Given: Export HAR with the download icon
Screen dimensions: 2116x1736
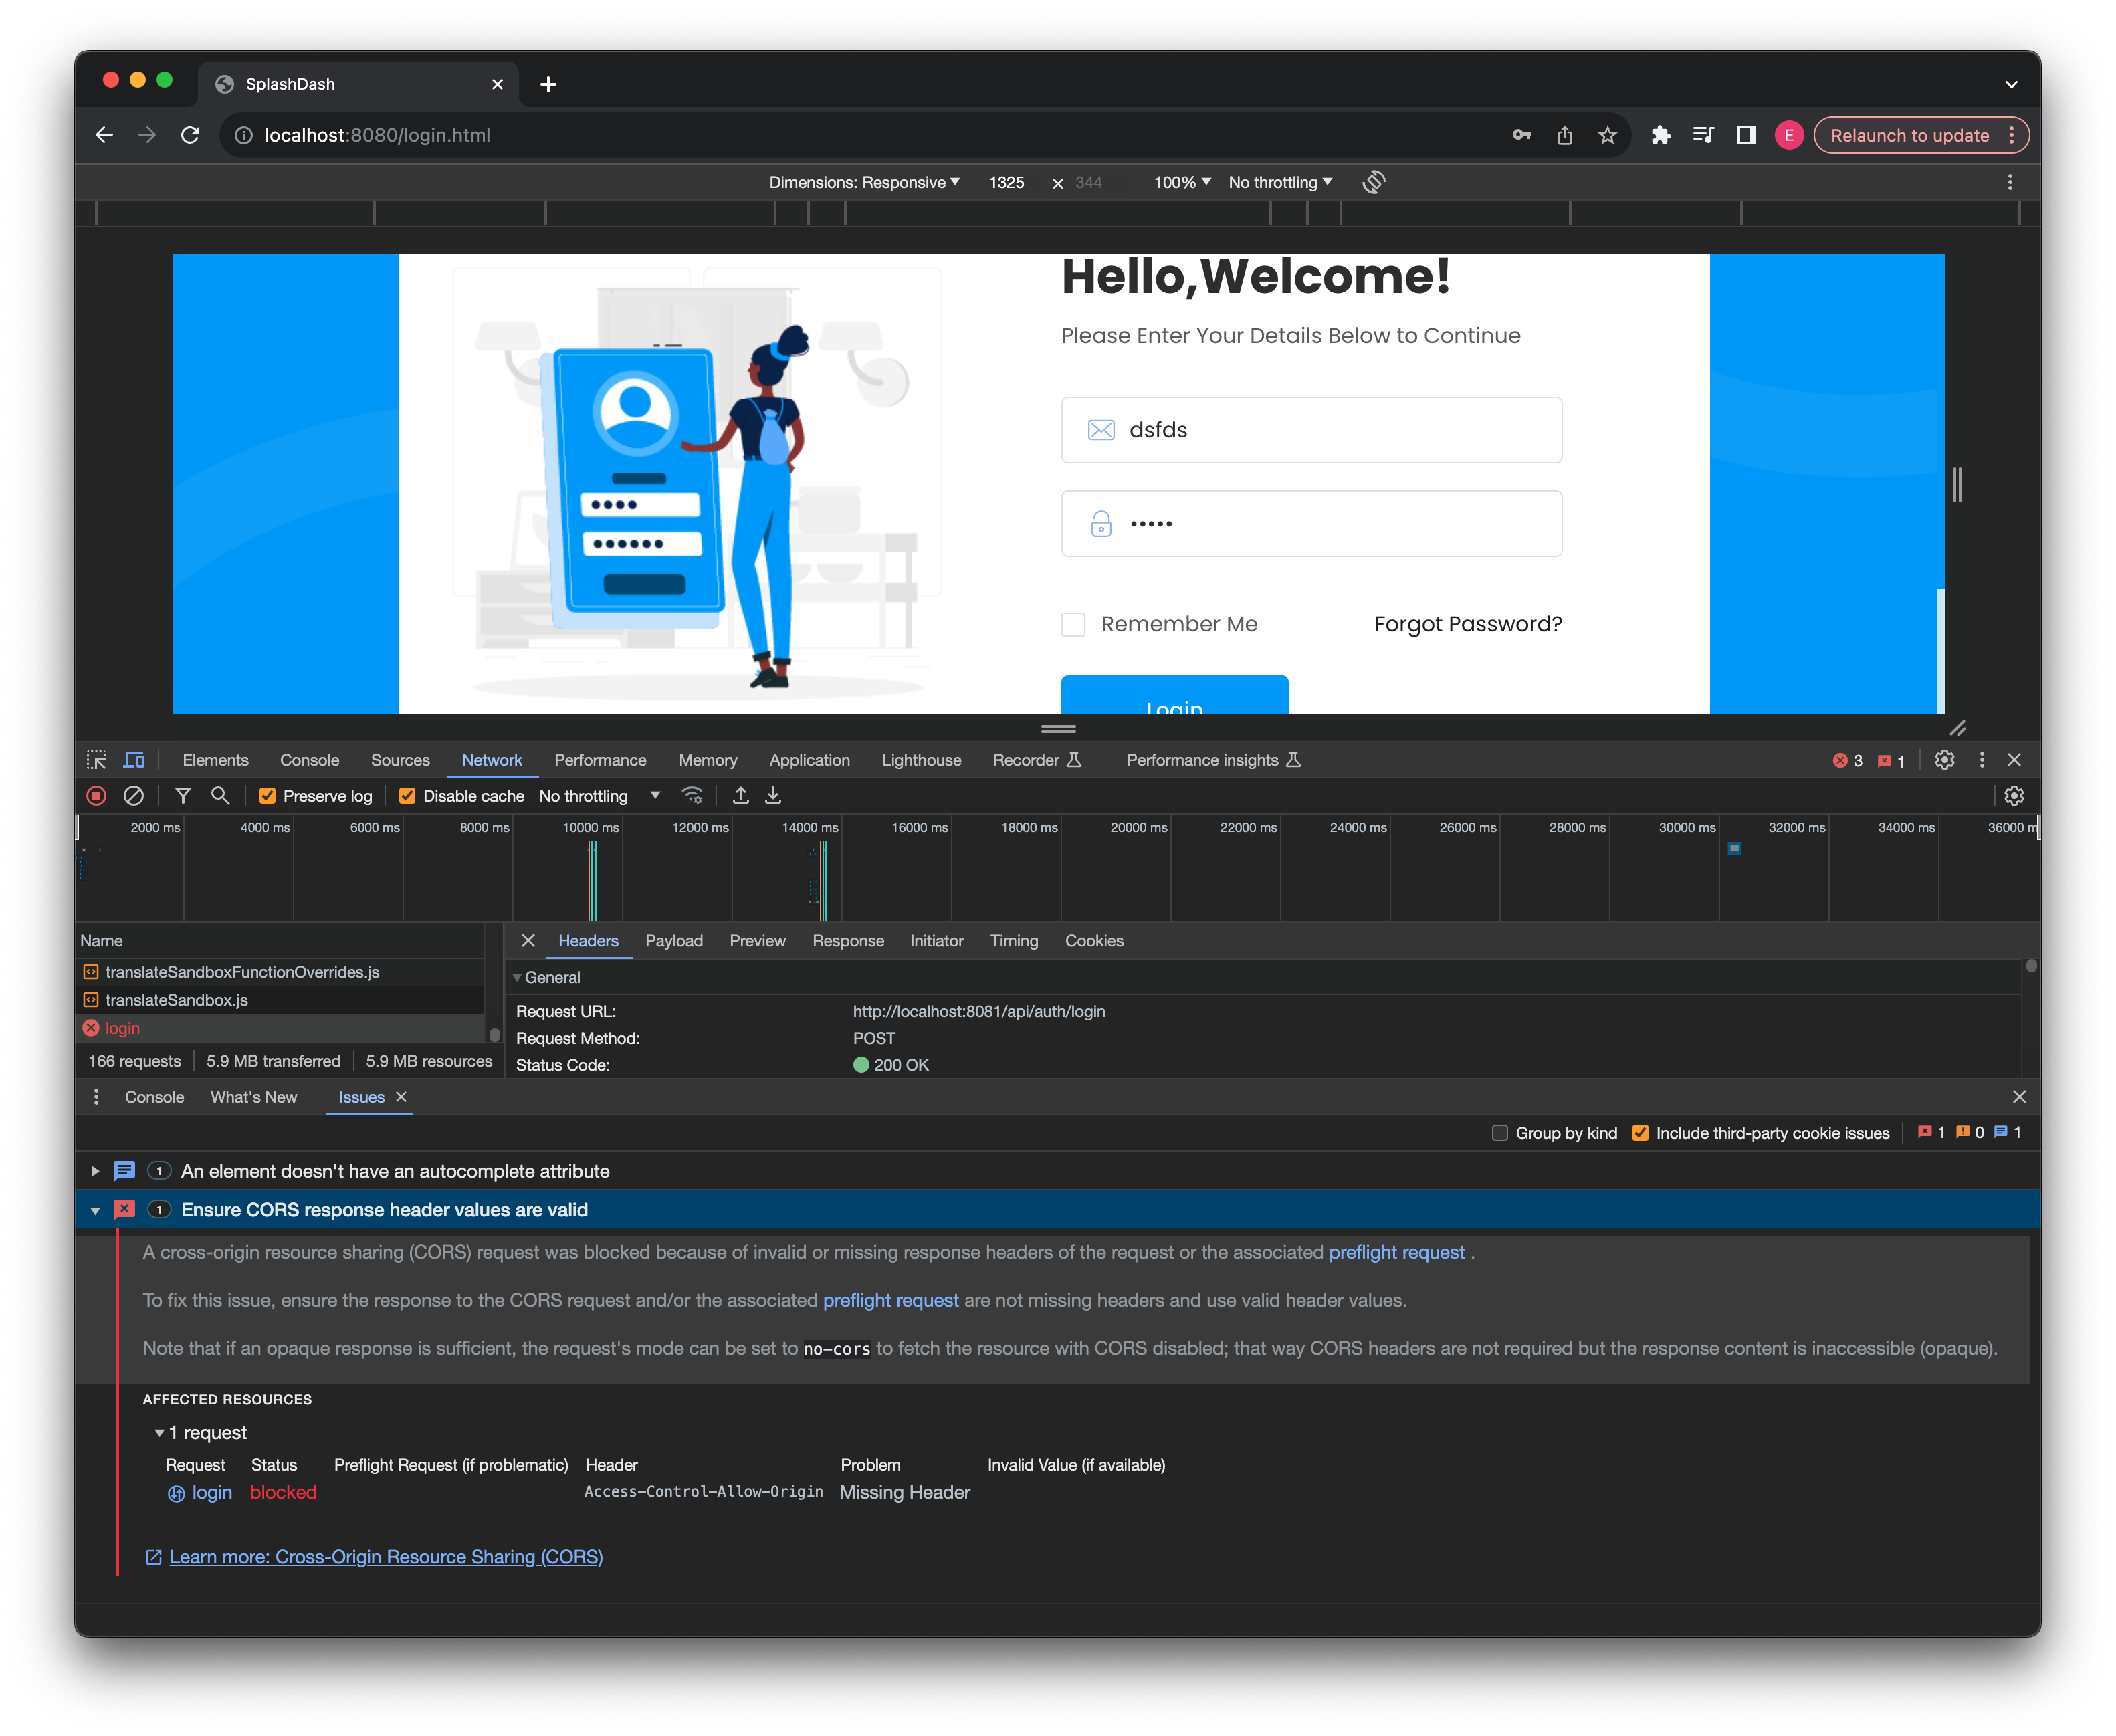Looking at the screenshot, I should click(773, 796).
